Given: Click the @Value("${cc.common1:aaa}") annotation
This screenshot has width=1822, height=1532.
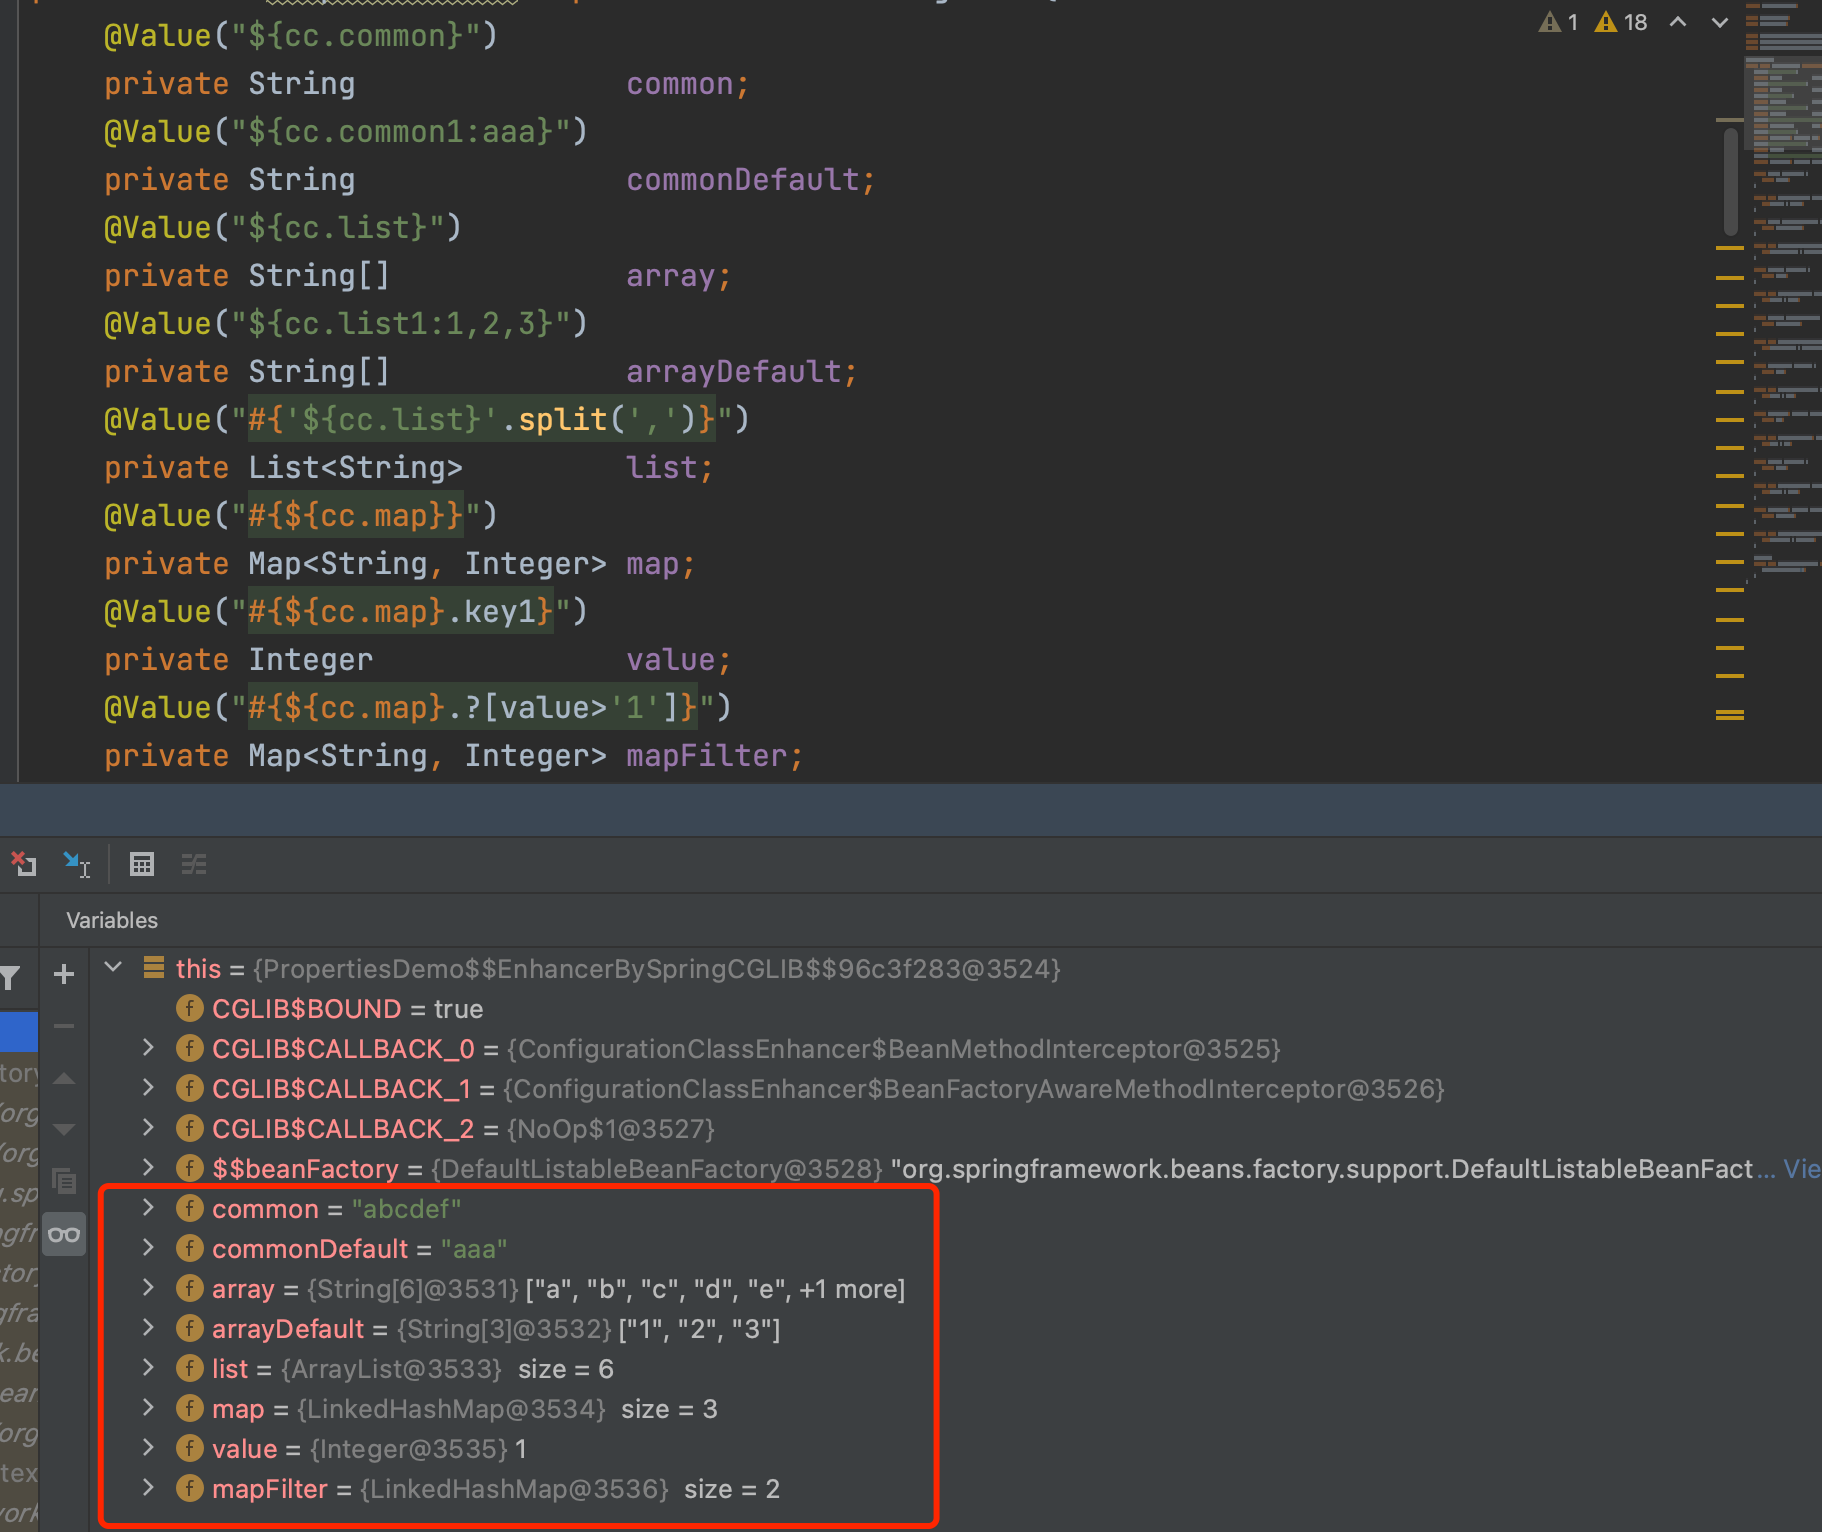Looking at the screenshot, I should (x=346, y=132).
